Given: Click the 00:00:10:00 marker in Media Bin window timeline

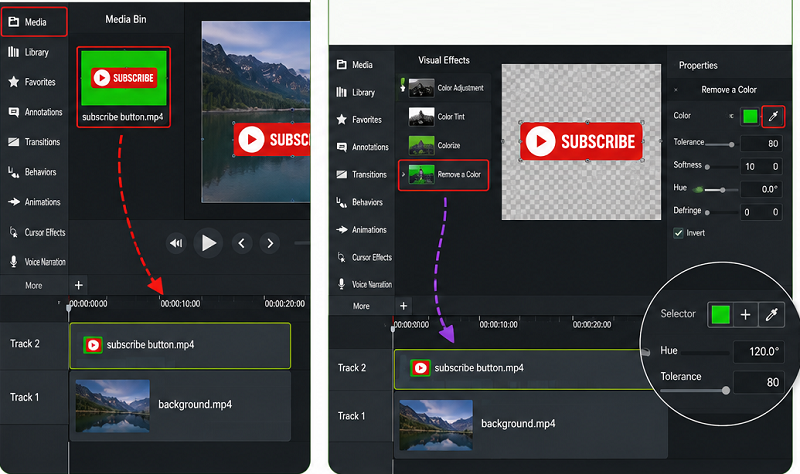Looking at the screenshot, I should click(180, 304).
